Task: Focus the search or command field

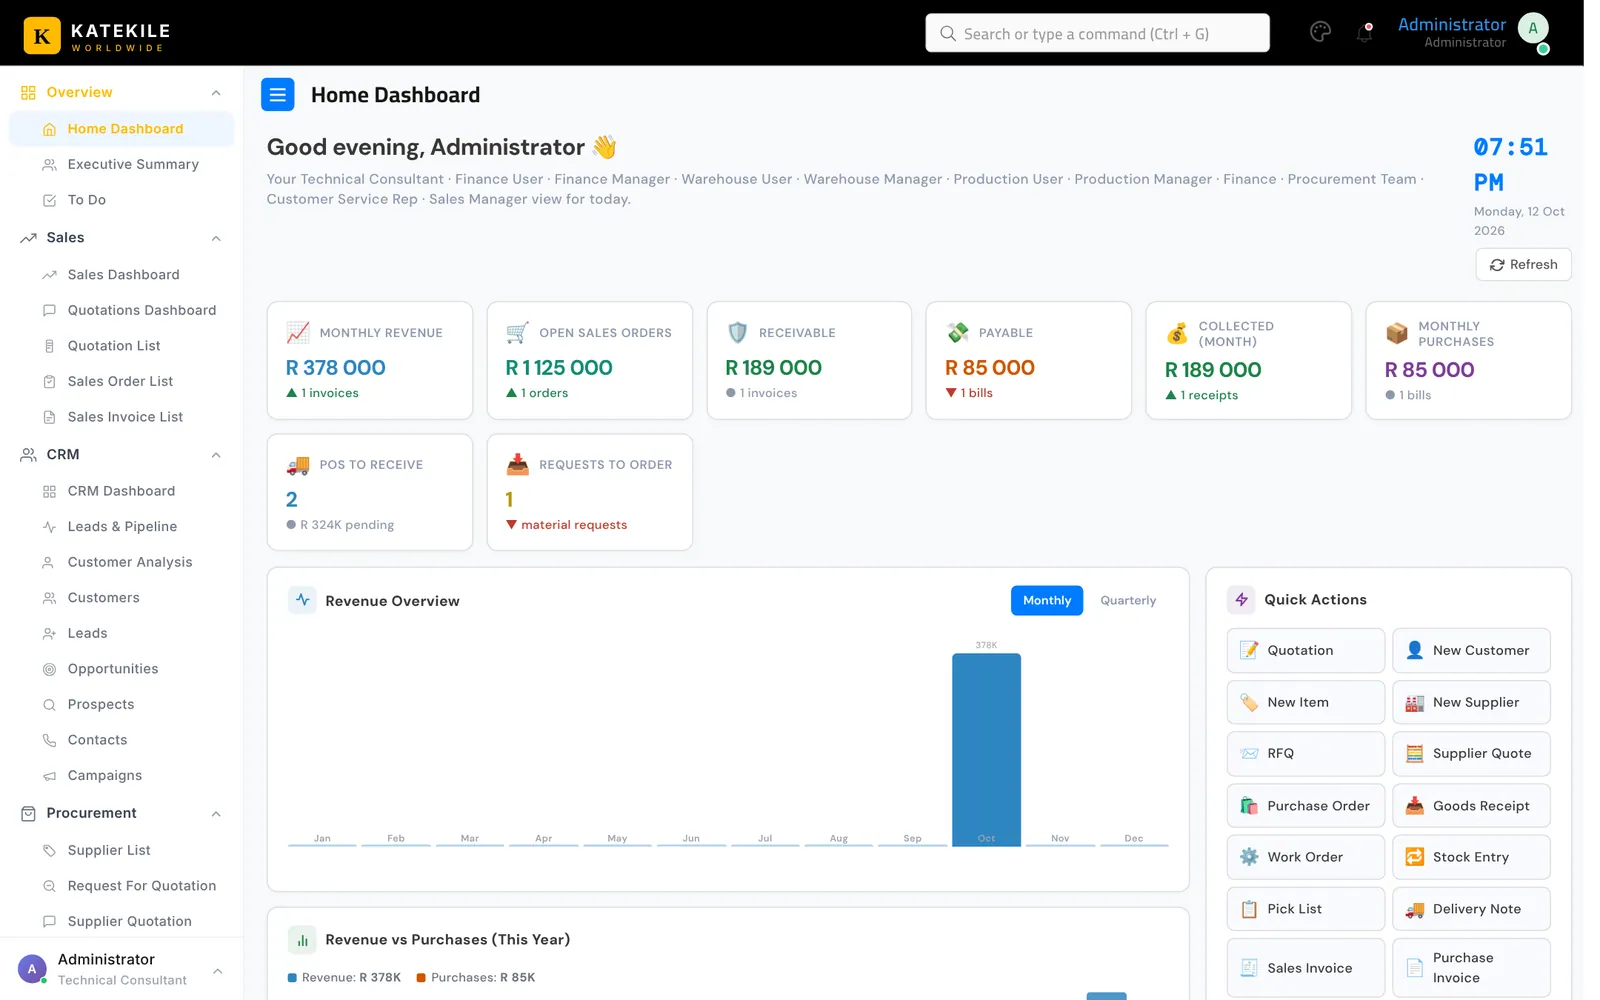Action: pyautogui.click(x=1097, y=33)
